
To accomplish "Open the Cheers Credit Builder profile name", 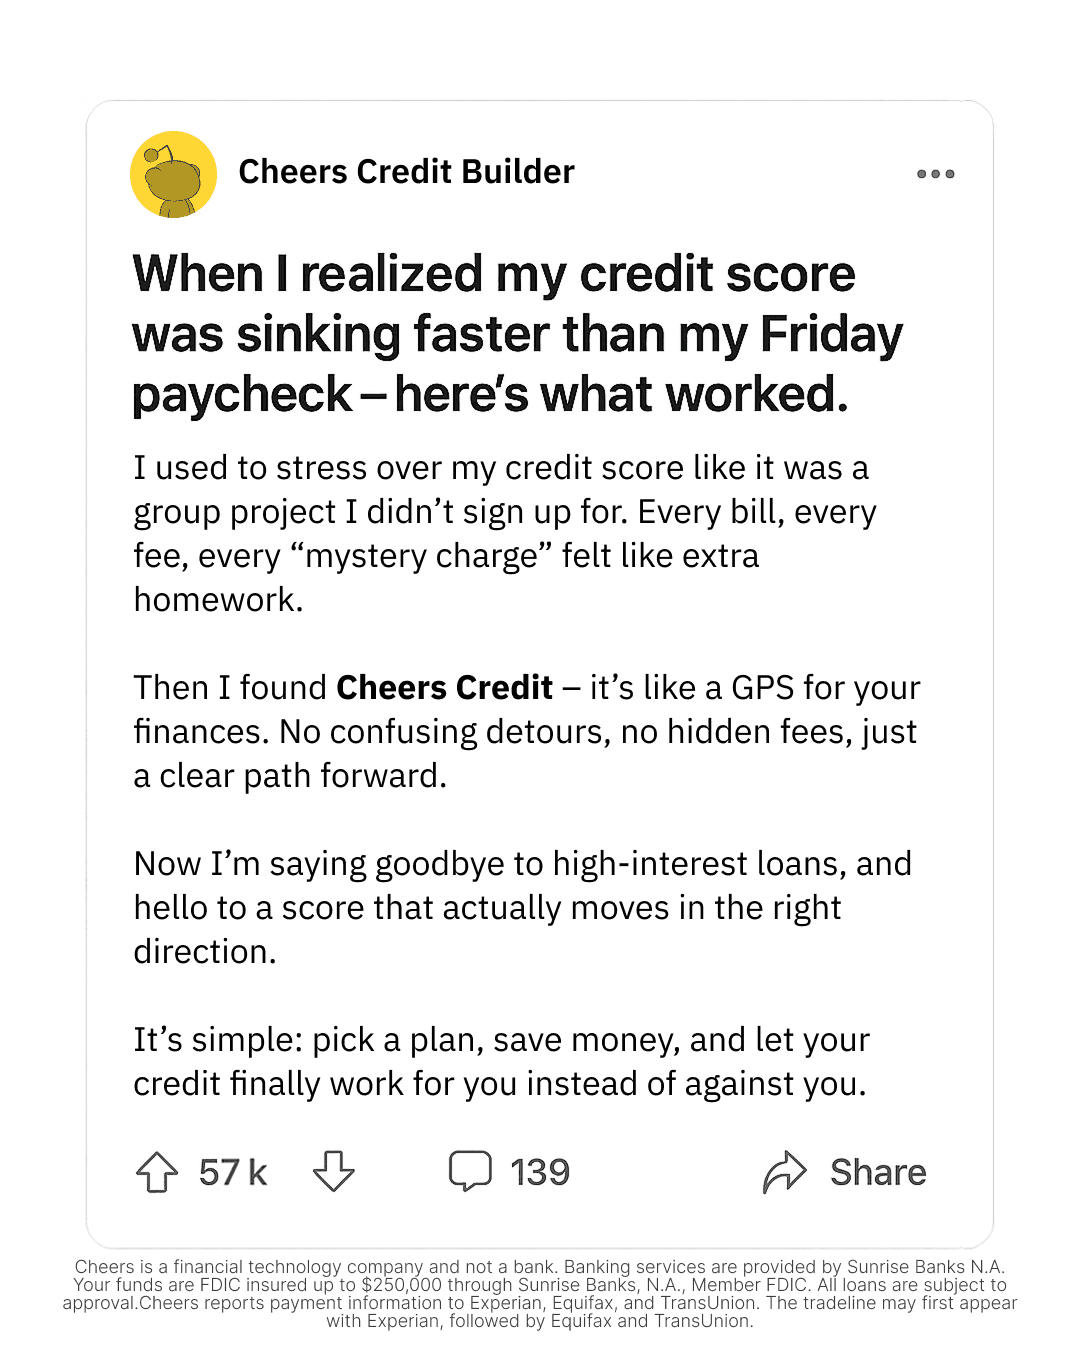I will point(406,172).
